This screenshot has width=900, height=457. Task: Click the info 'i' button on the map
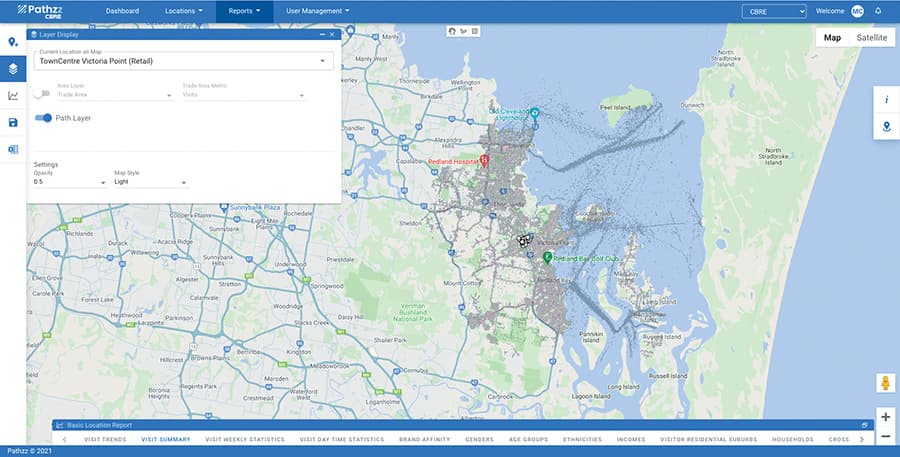point(886,99)
